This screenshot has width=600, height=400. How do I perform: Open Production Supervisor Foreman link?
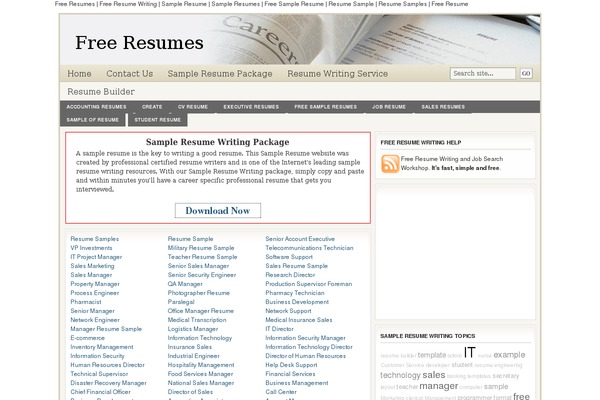pyautogui.click(x=309, y=284)
